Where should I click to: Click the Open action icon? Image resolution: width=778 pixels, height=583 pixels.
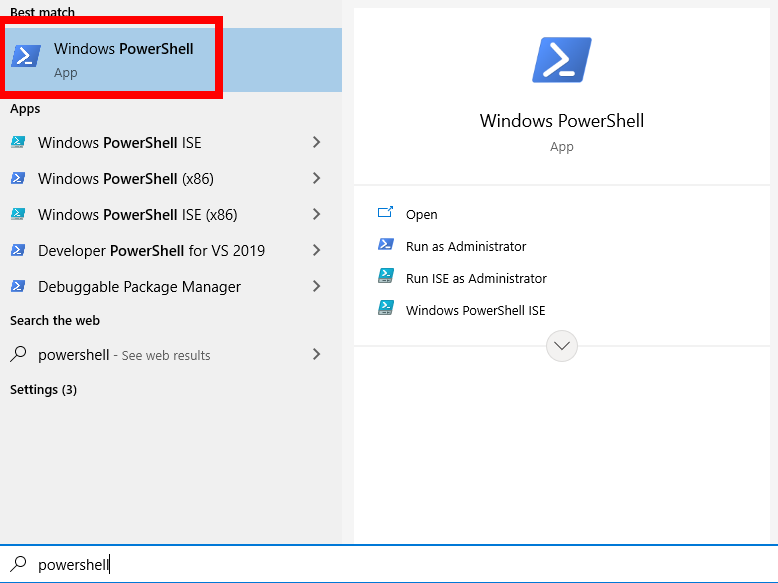[386, 214]
